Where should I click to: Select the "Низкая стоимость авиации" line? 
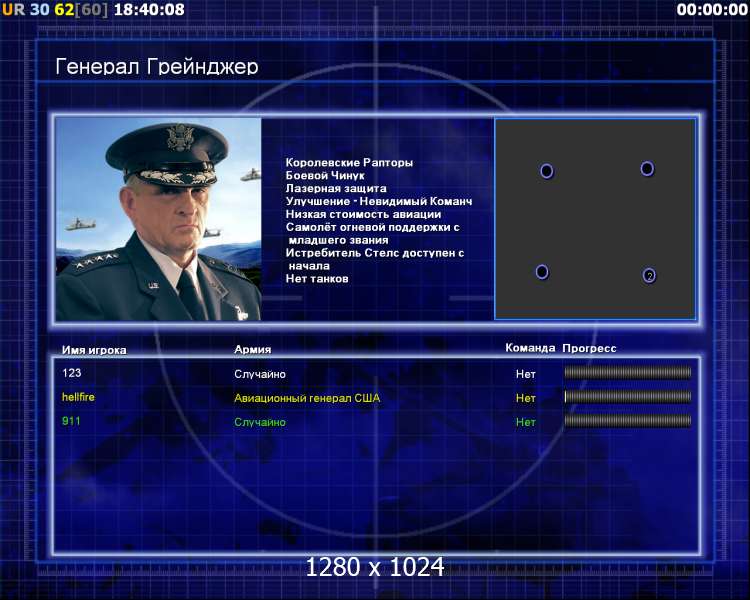point(364,214)
